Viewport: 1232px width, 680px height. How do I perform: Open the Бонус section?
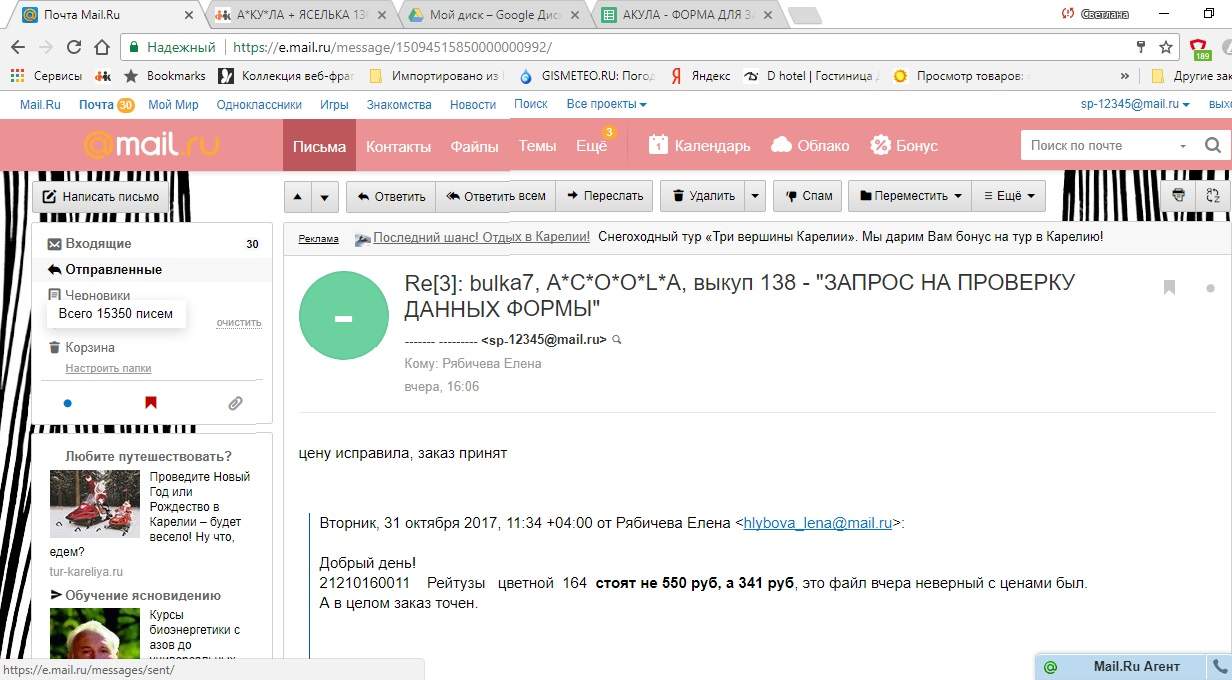[904, 146]
